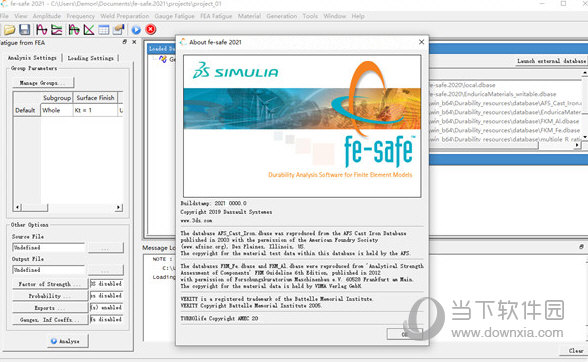588x362 pixels.
Task: Click the Loaded tree header in main window
Action: [162, 48]
